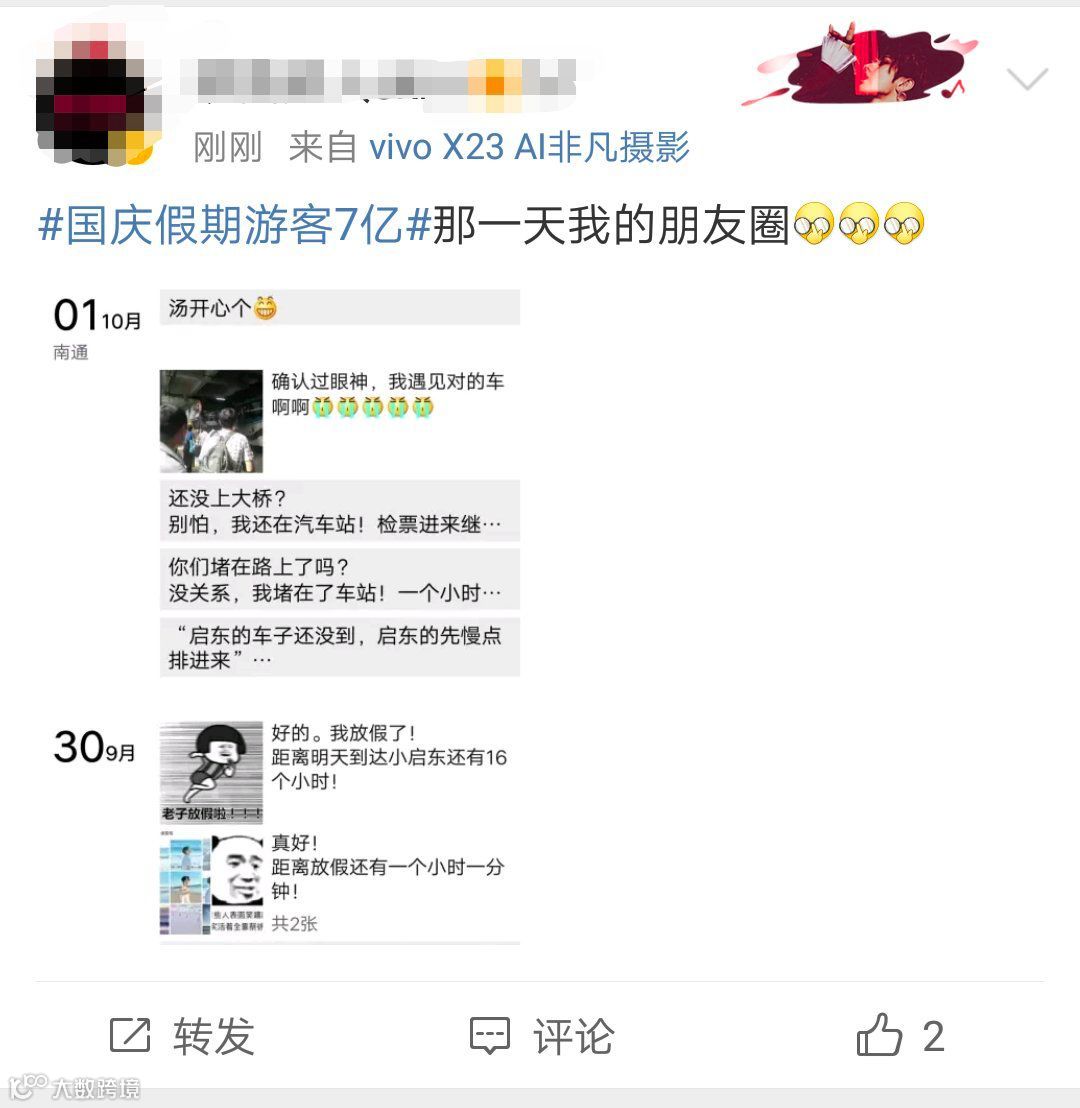
Task: Open the 转发 repost button label
Action: click(214, 1037)
